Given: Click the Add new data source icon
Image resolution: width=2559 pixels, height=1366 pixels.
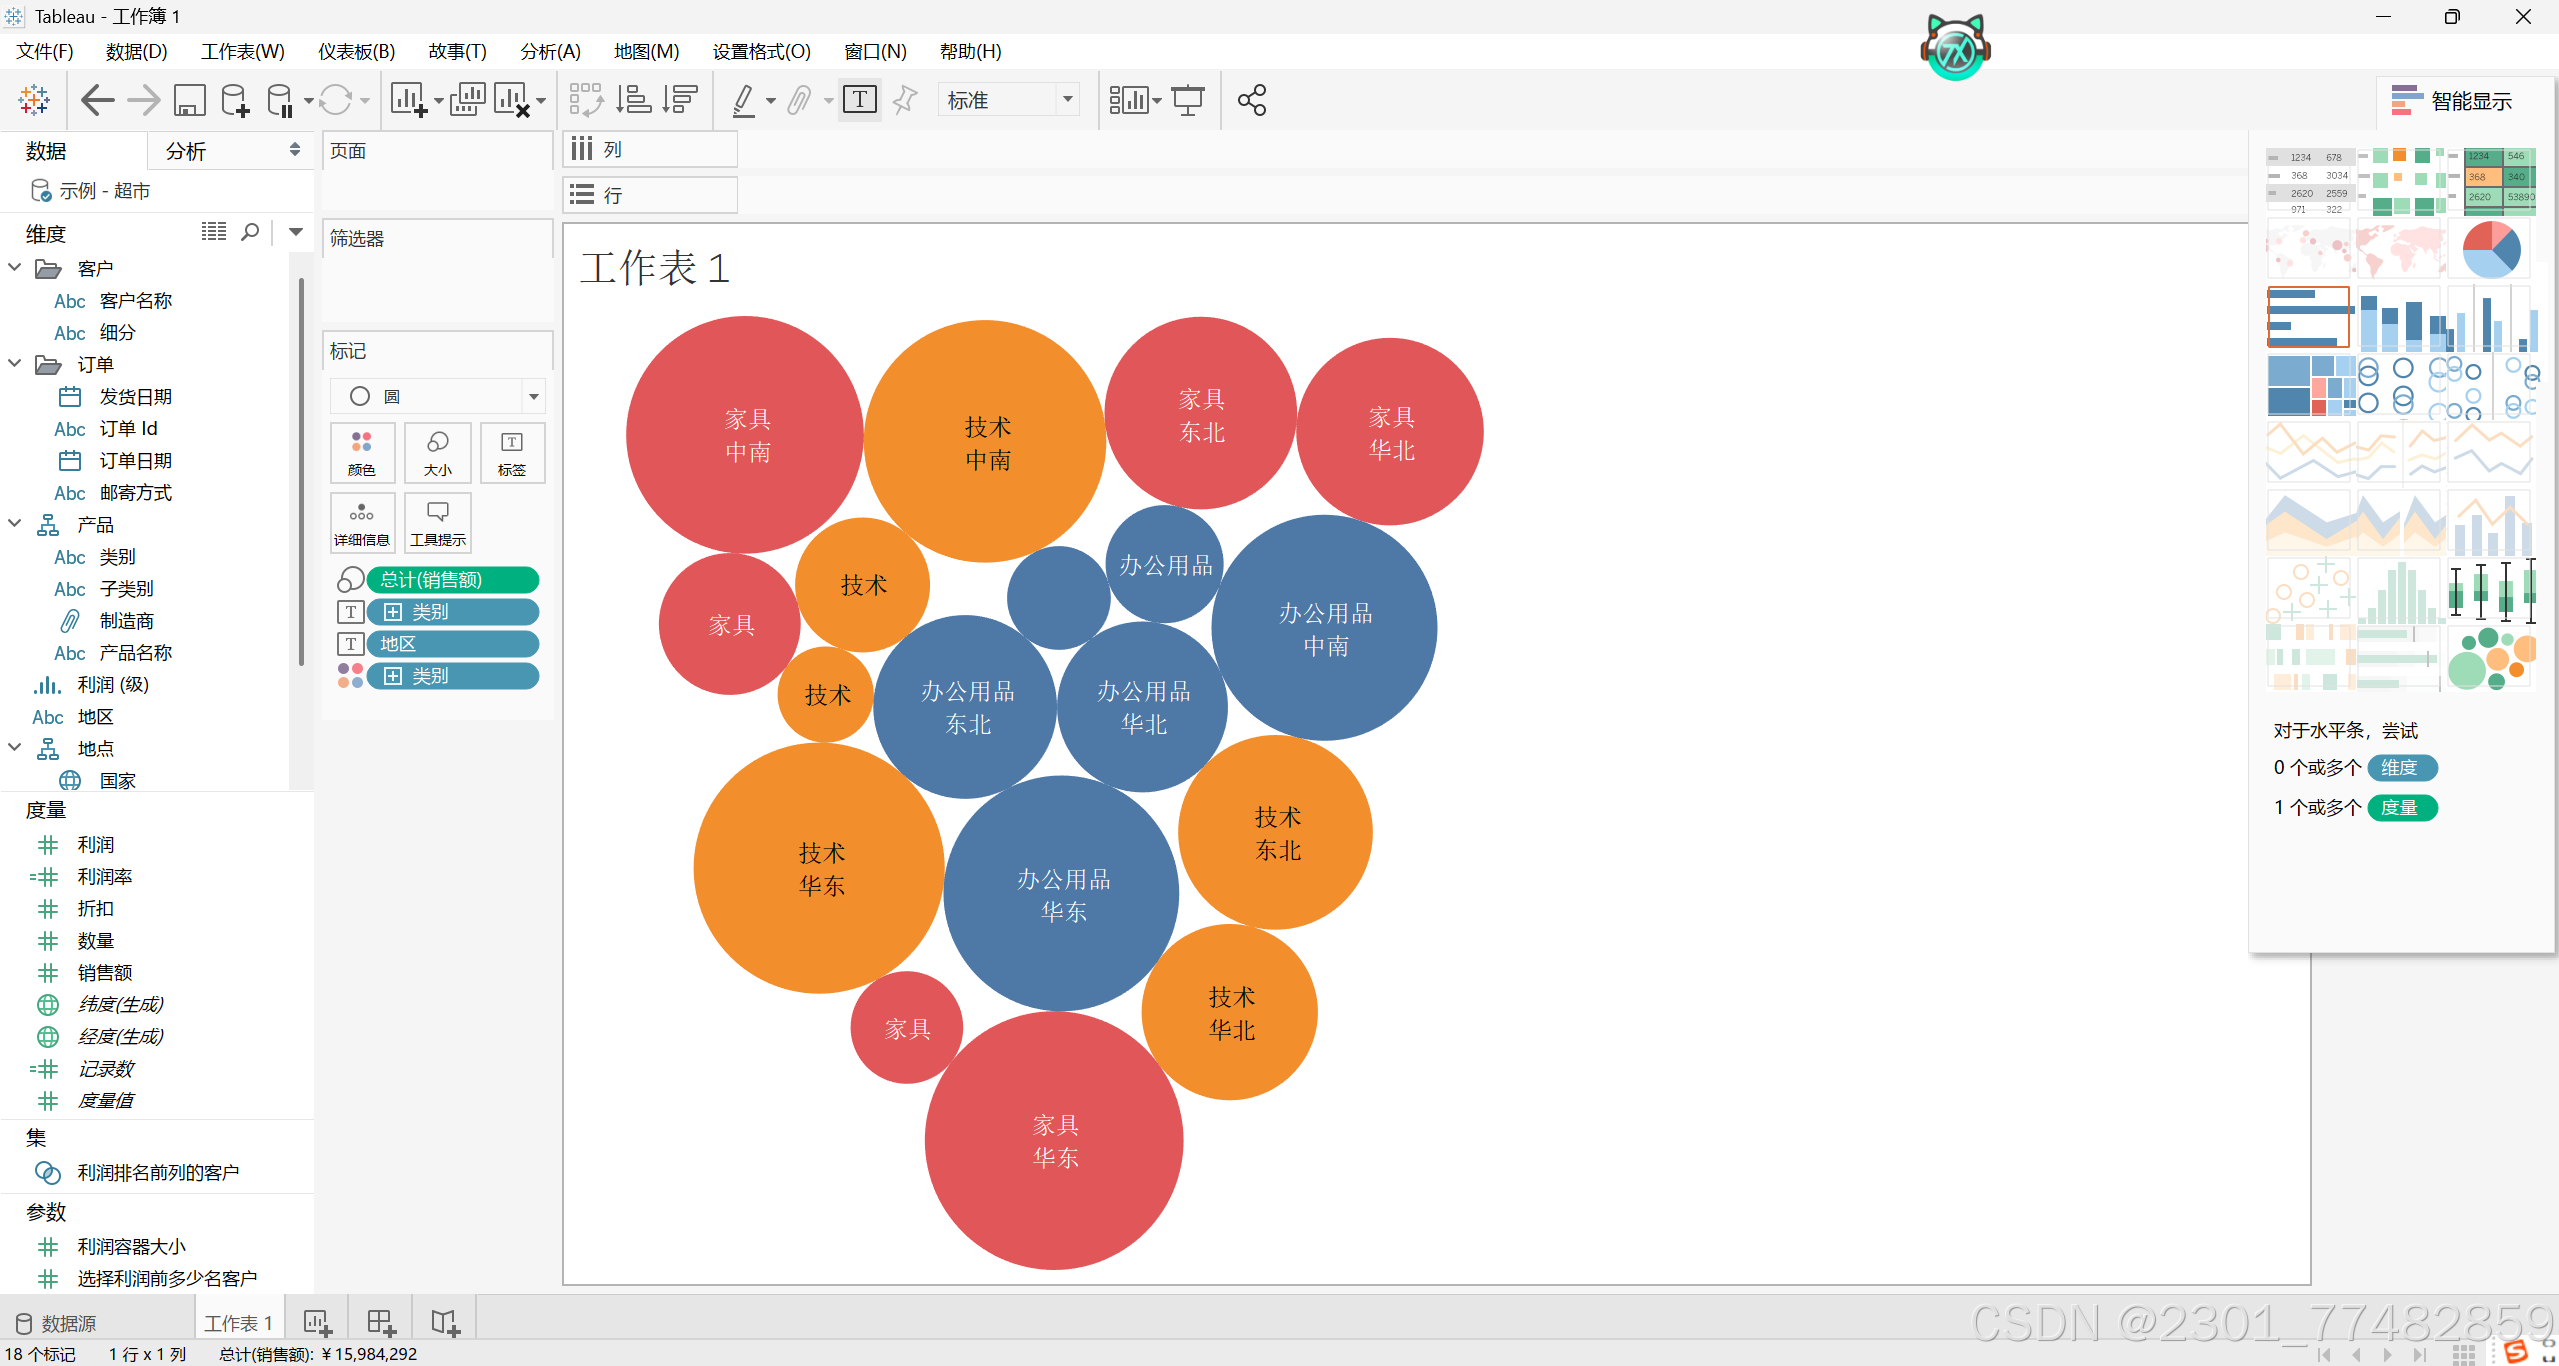Looking at the screenshot, I should pos(235,100).
